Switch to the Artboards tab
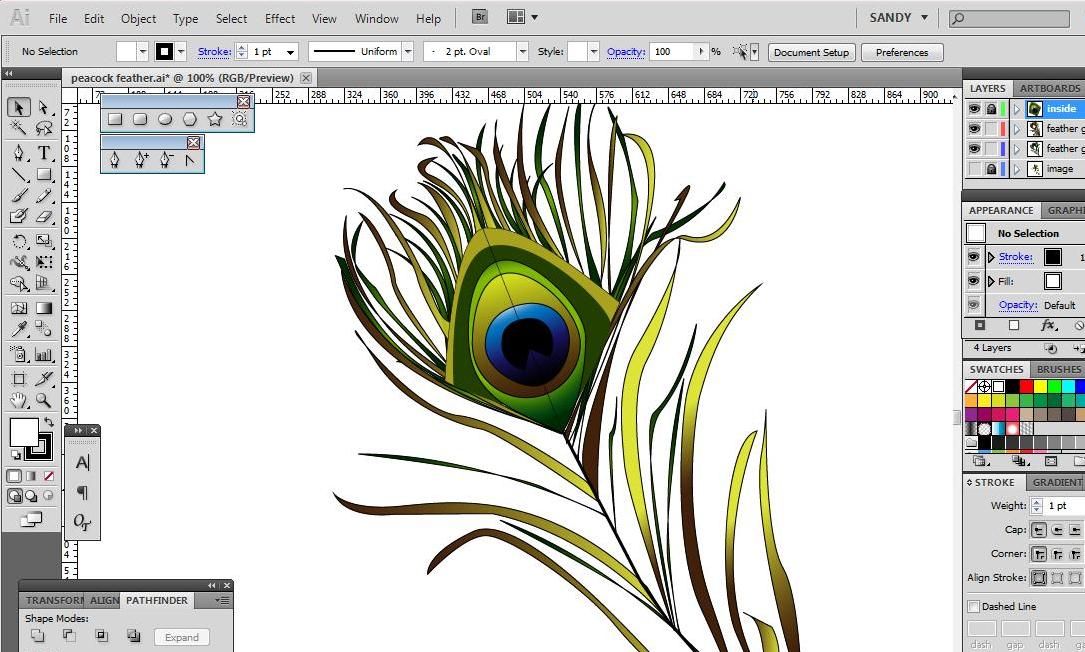The width and height of the screenshot is (1085, 652). pos(1049,88)
